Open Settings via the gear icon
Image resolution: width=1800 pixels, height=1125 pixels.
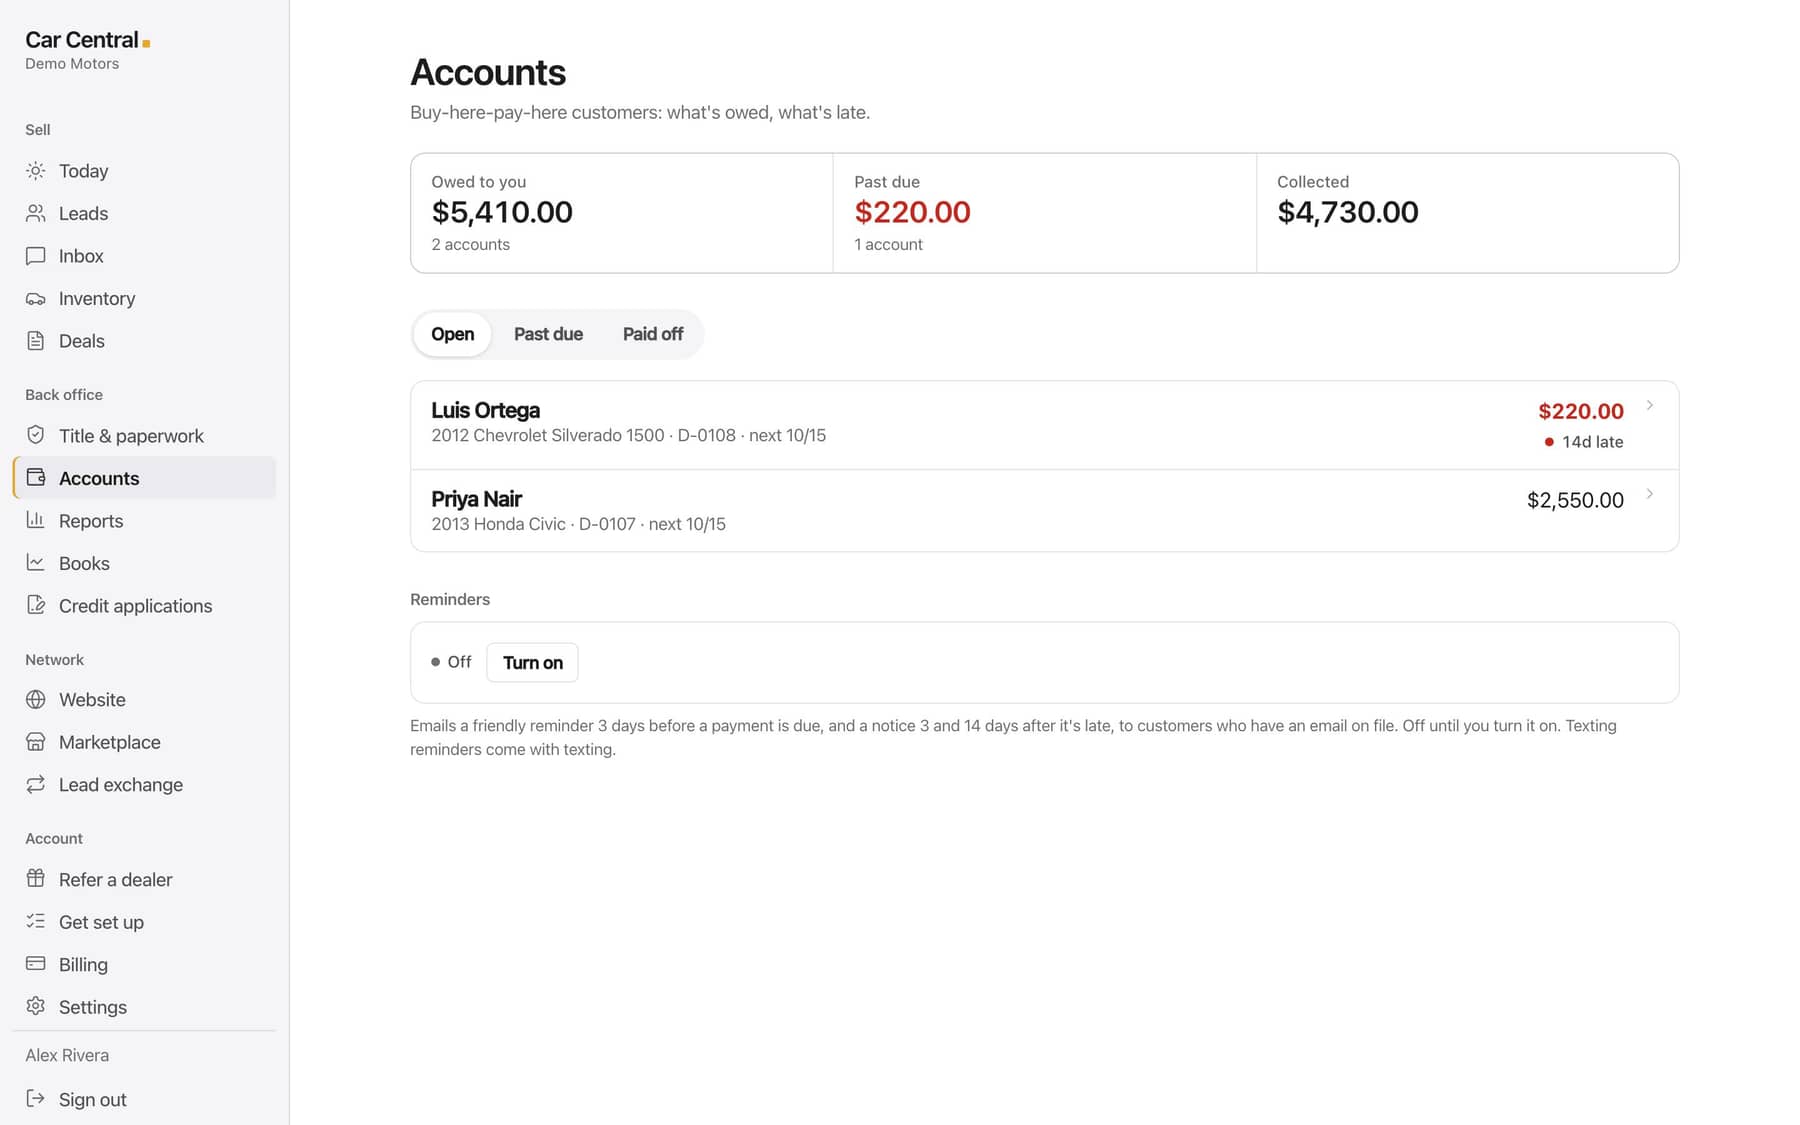35,1006
